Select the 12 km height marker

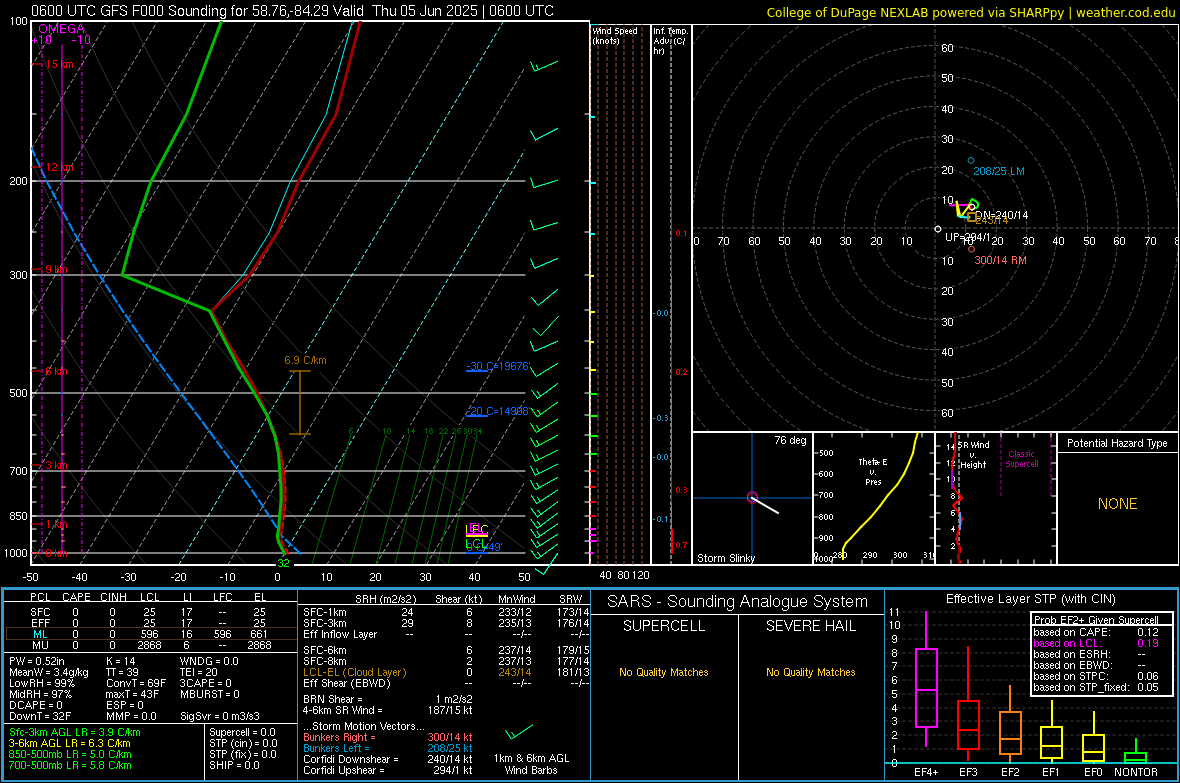[x=59, y=167]
